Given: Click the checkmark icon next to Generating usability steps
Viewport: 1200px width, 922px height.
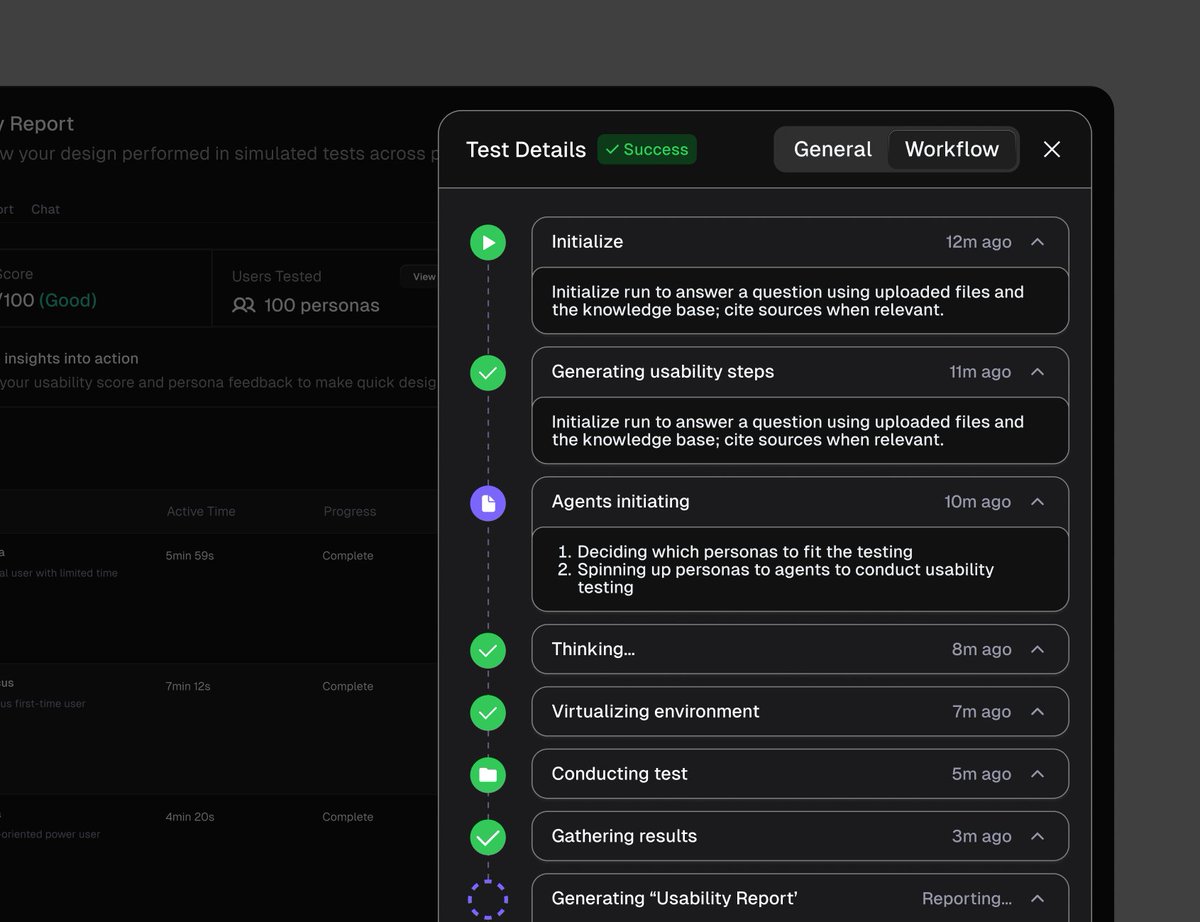Looking at the screenshot, I should pyautogui.click(x=487, y=373).
